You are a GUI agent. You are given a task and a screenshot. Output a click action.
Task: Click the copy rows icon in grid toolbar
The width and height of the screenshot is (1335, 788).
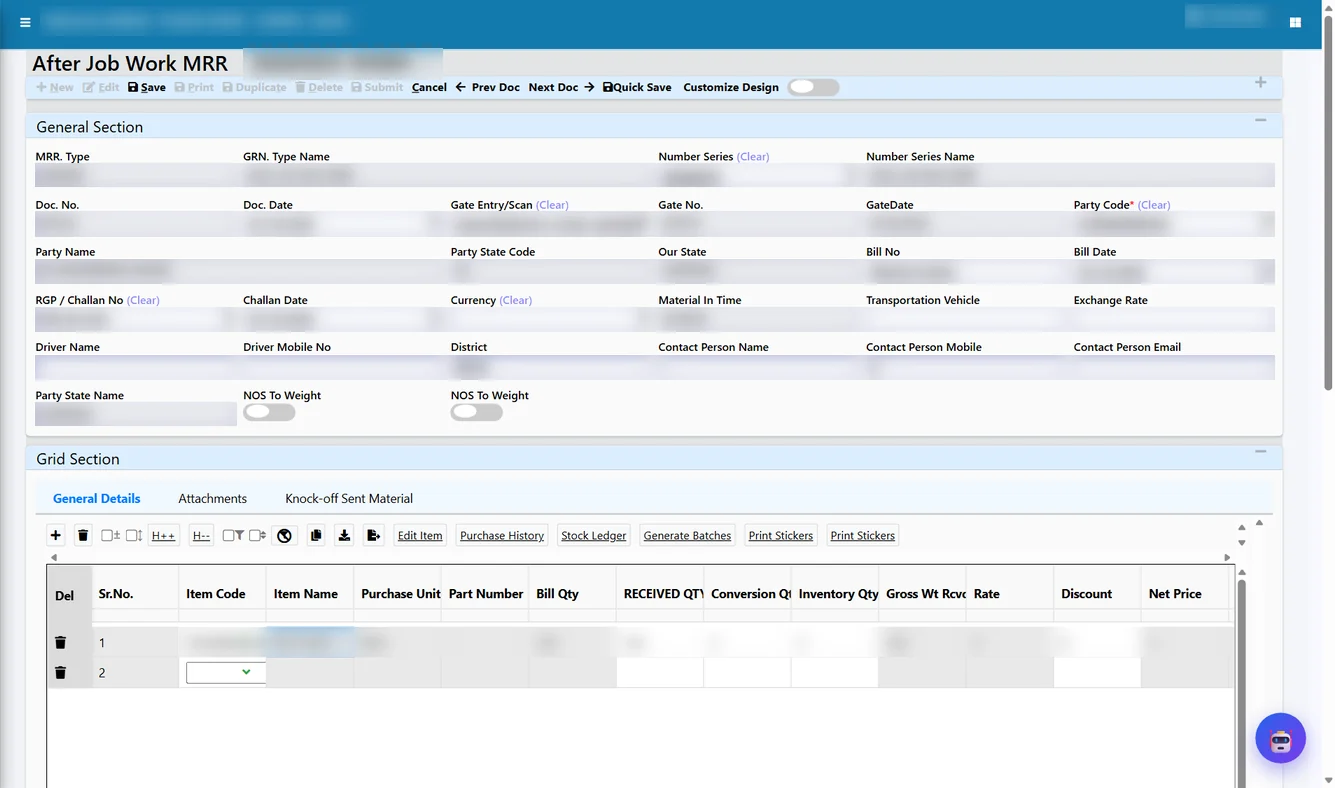coord(316,535)
